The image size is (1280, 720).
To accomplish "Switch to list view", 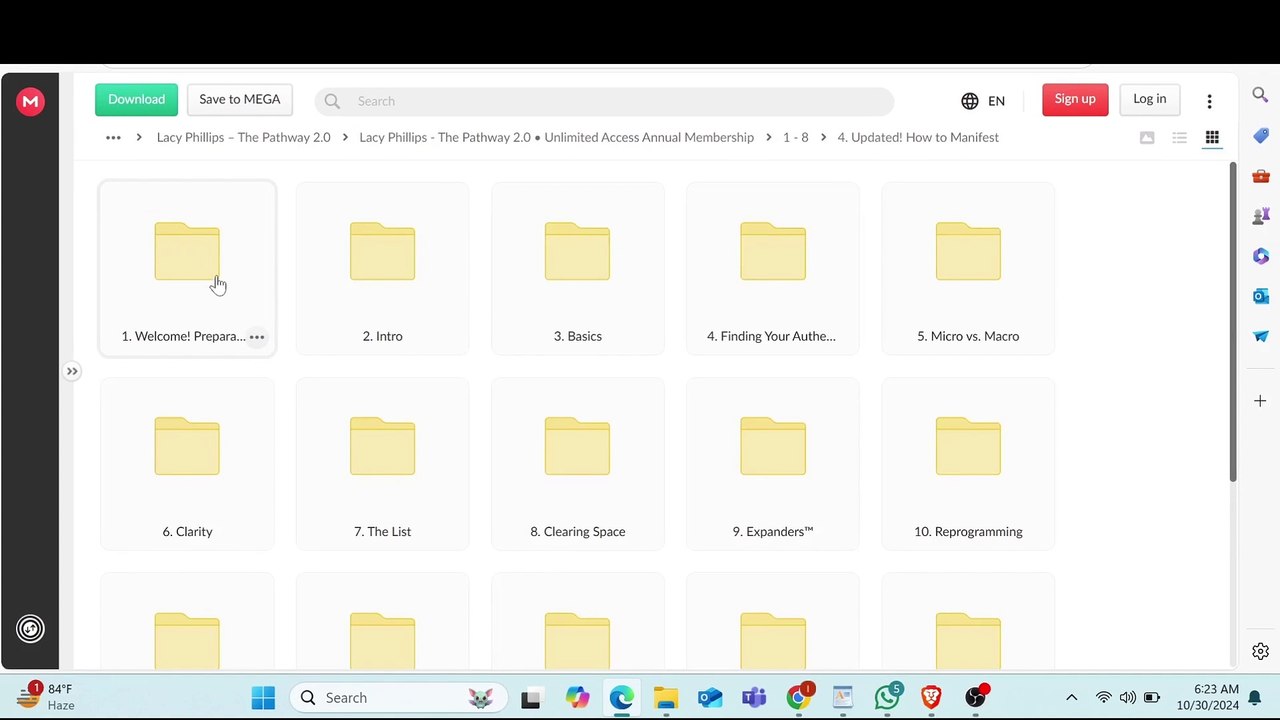I will [x=1180, y=137].
